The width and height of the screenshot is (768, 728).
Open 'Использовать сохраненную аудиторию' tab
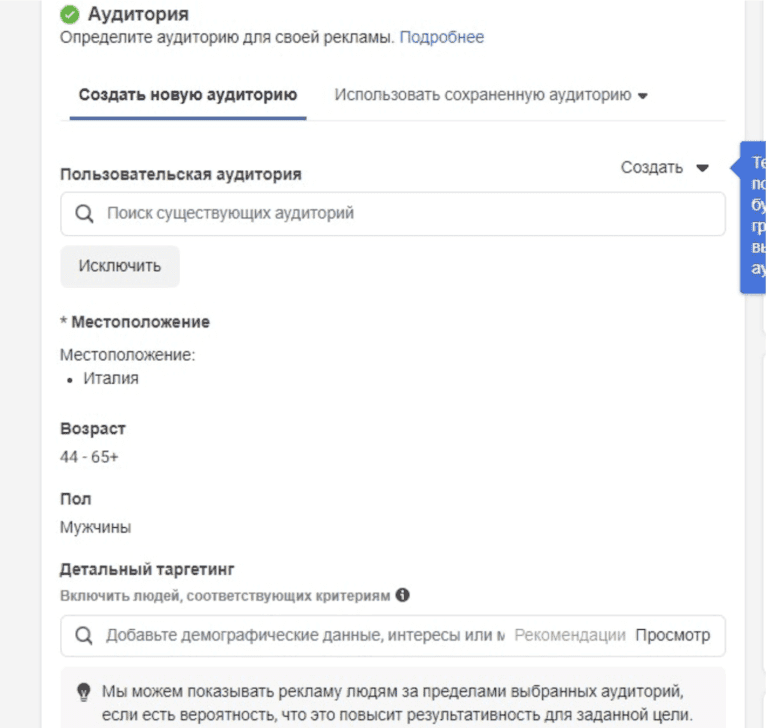[483, 95]
